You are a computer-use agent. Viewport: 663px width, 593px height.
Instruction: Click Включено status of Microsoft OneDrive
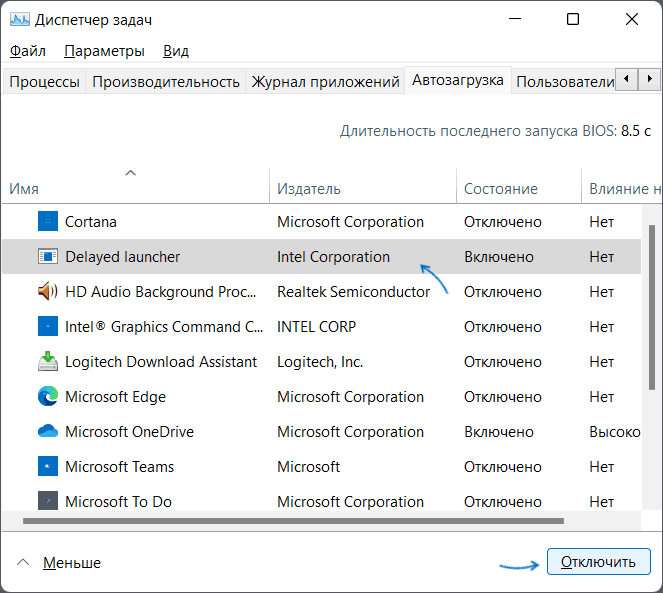[x=499, y=432]
